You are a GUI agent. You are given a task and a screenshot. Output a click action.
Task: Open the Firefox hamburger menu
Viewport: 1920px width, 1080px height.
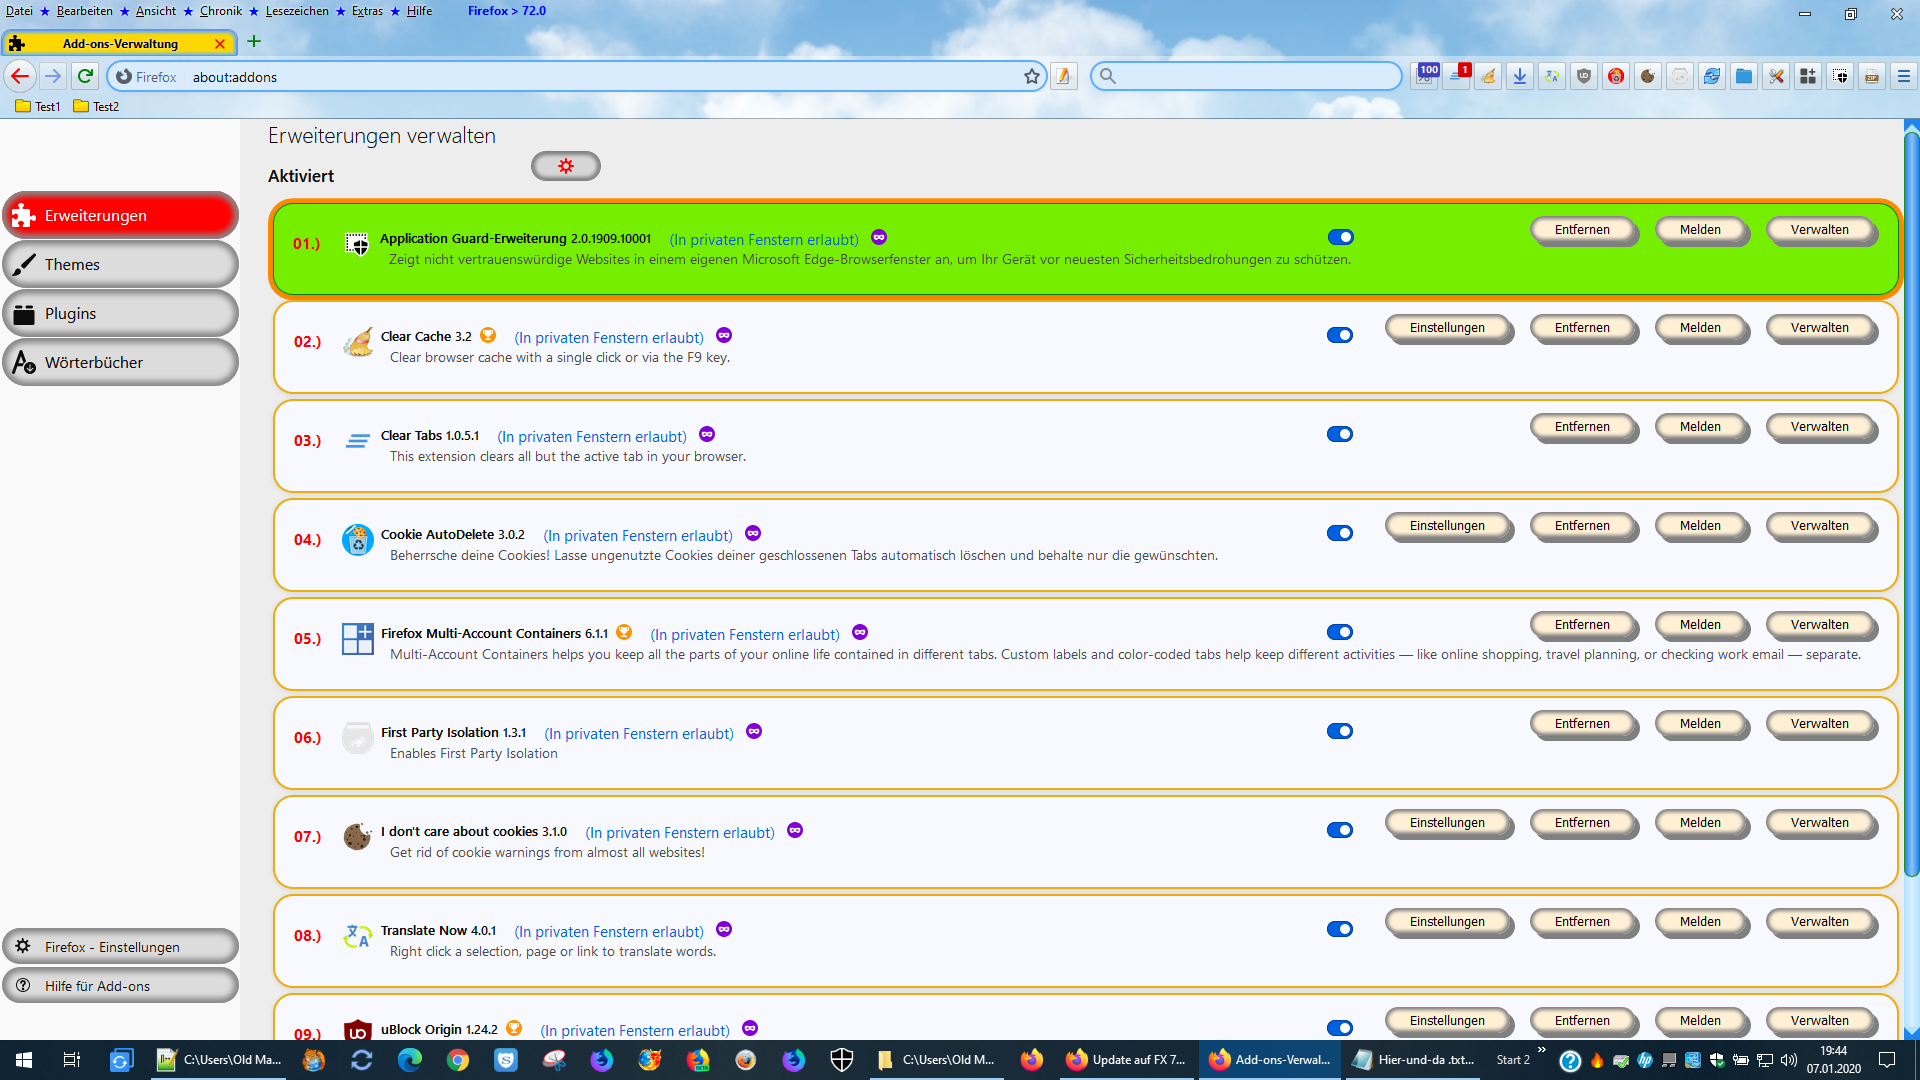point(1903,76)
